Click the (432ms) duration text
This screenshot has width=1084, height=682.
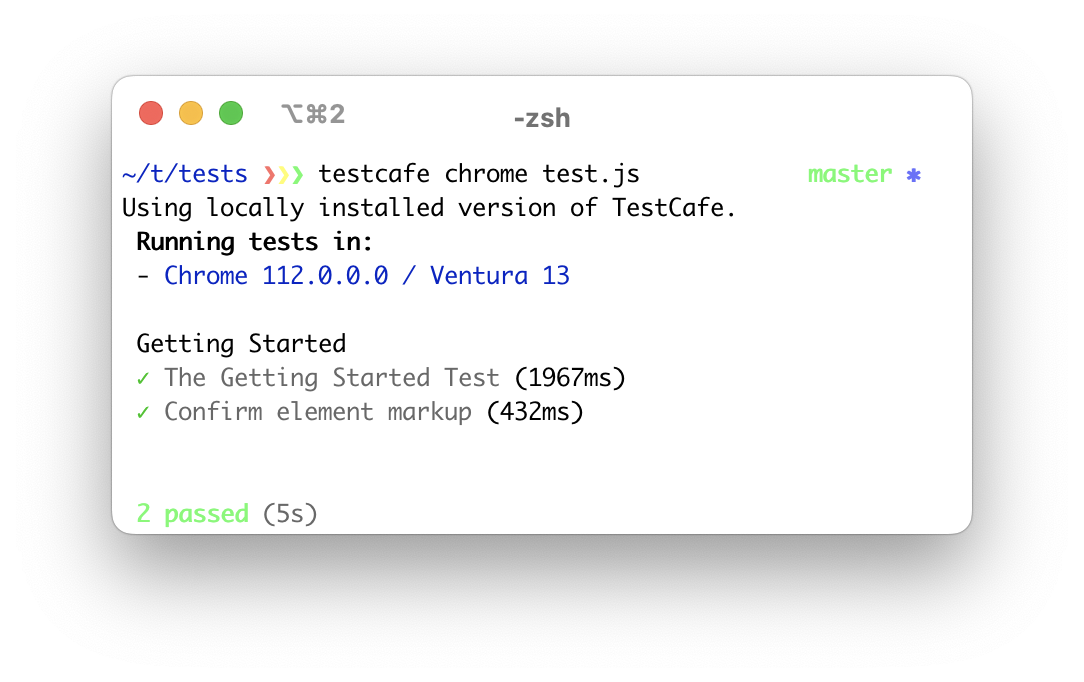click(535, 412)
